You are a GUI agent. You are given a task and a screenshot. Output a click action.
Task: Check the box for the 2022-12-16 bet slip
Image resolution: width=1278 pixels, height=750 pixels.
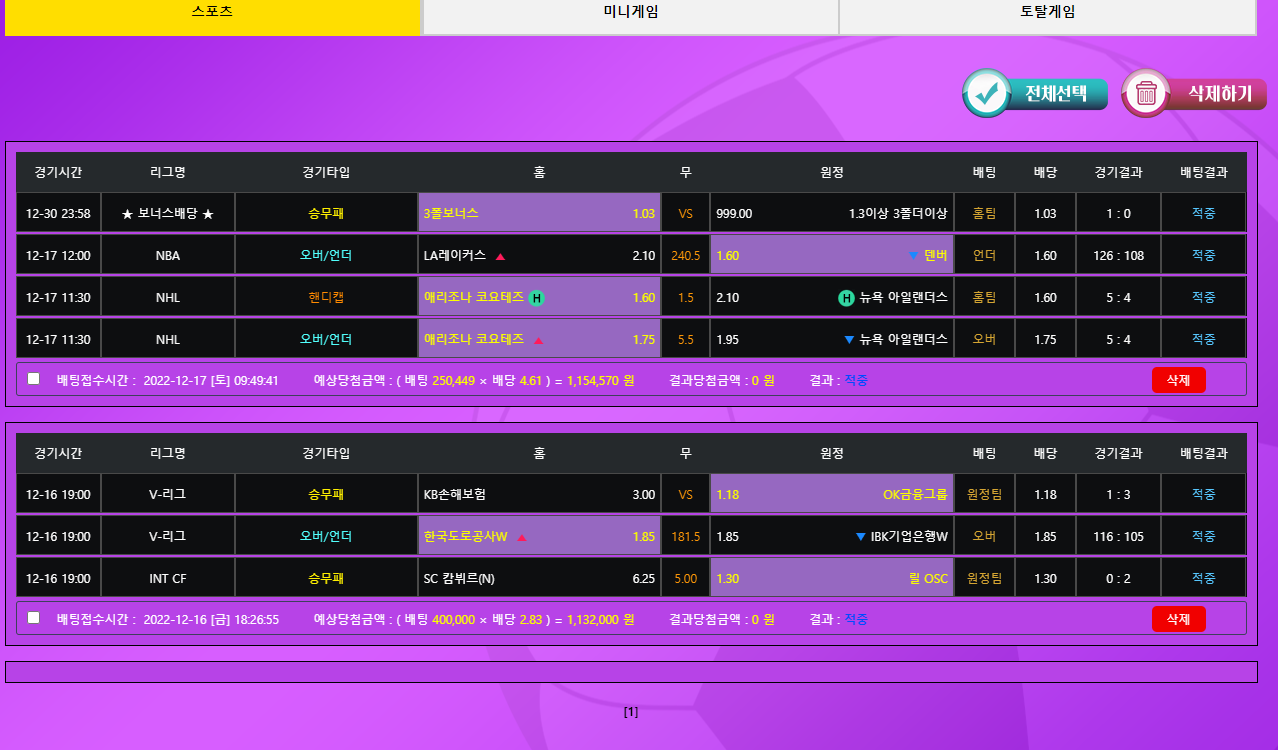[34, 618]
